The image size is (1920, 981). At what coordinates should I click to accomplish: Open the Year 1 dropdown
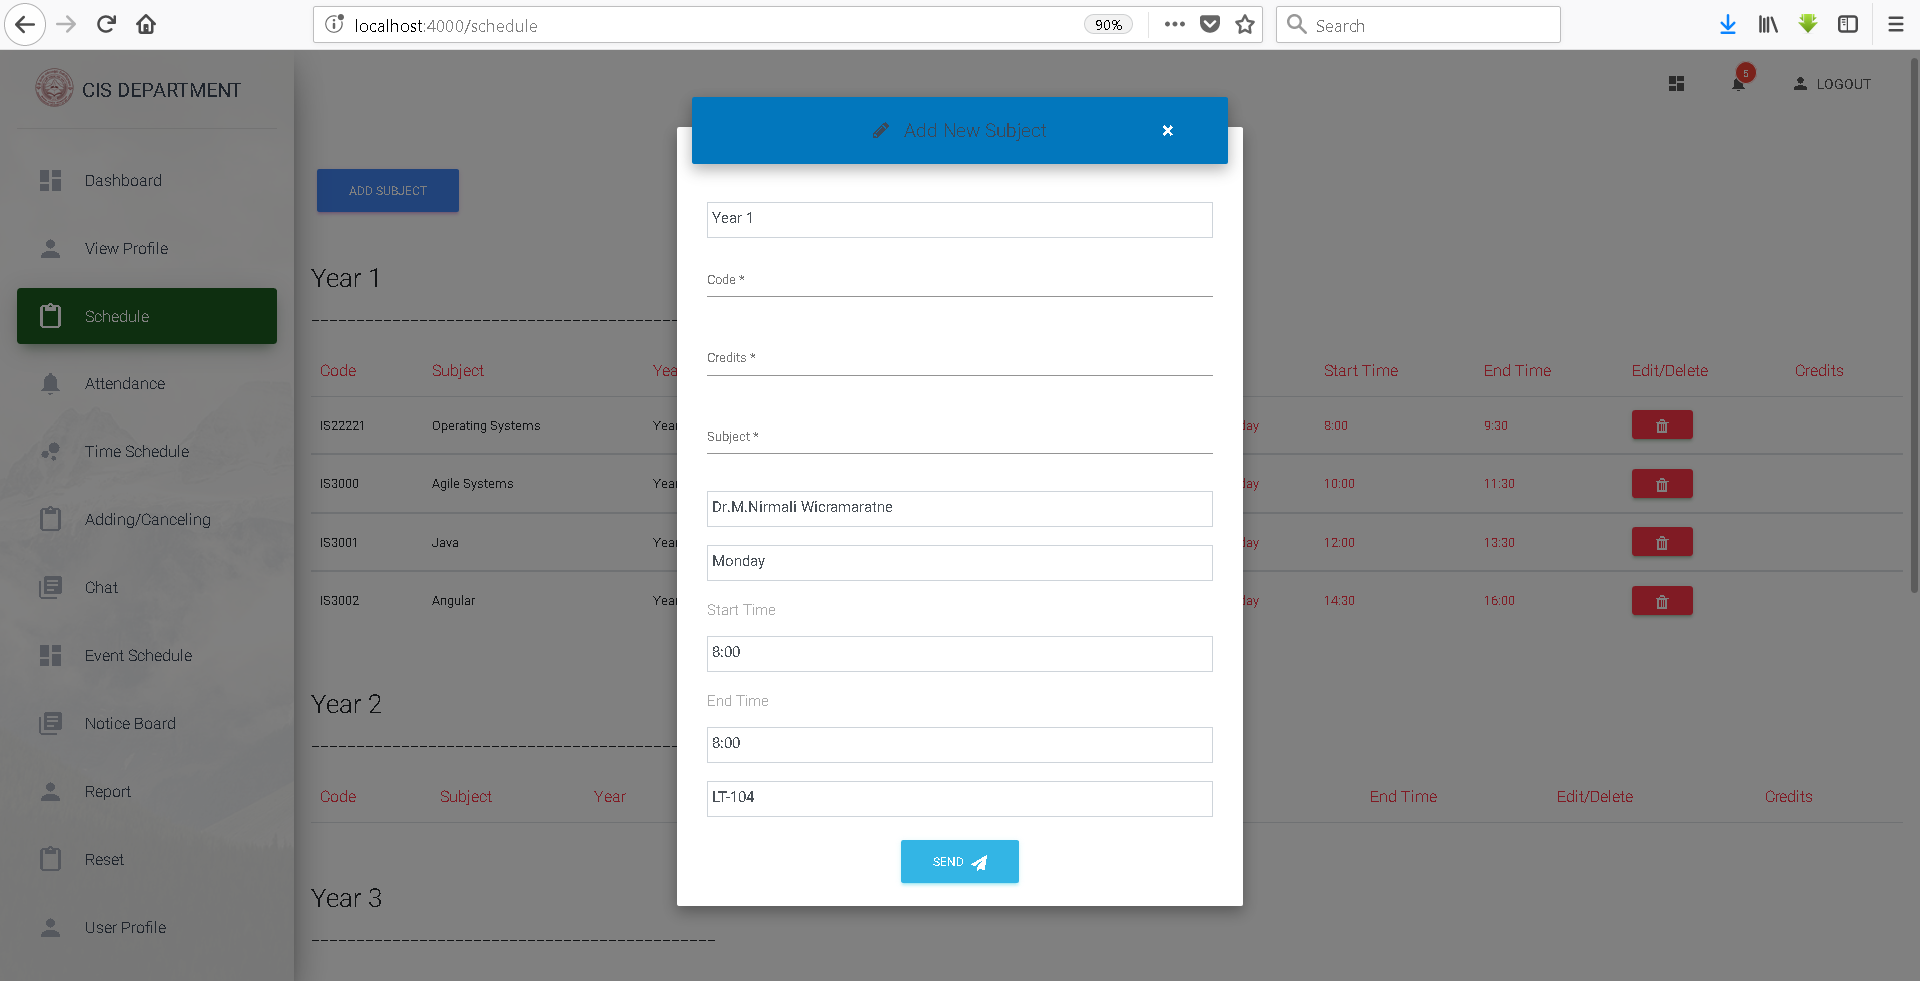click(959, 220)
